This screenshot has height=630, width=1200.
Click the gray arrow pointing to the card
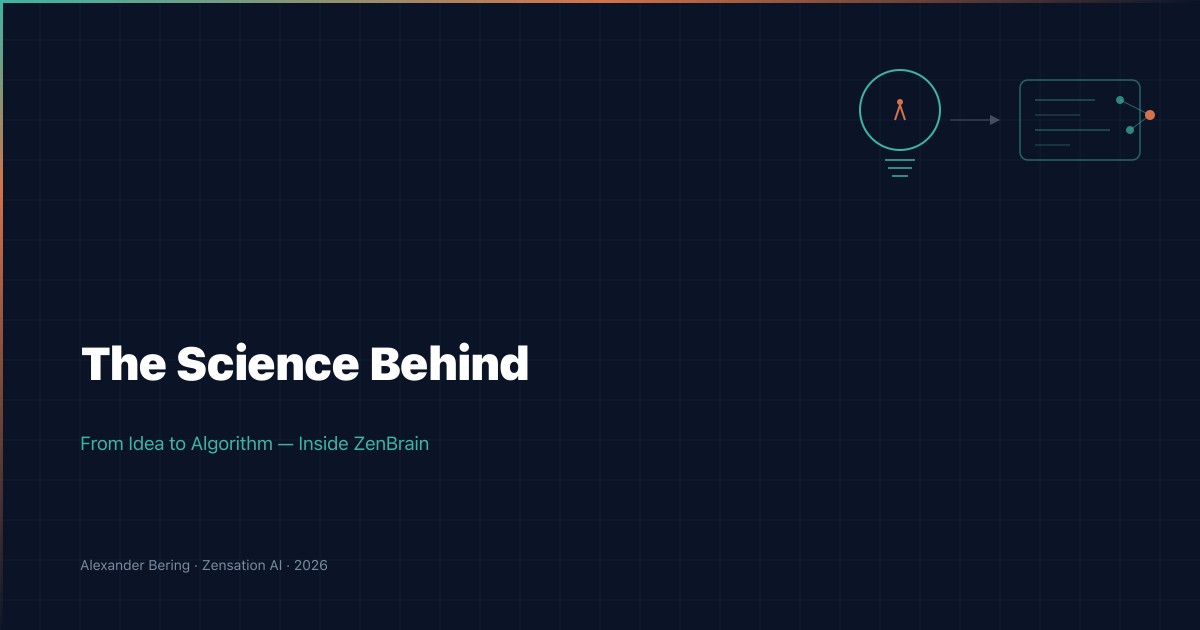point(975,120)
